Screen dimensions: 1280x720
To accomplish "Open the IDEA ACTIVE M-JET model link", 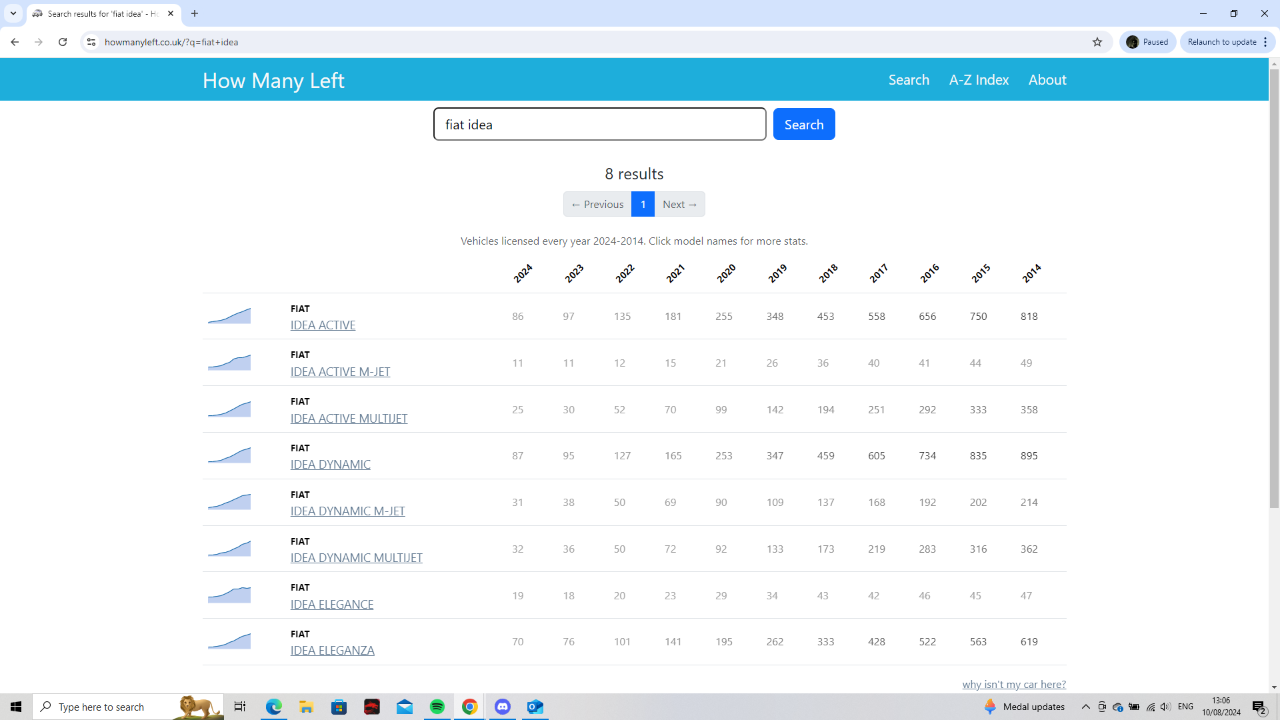I will (x=340, y=371).
